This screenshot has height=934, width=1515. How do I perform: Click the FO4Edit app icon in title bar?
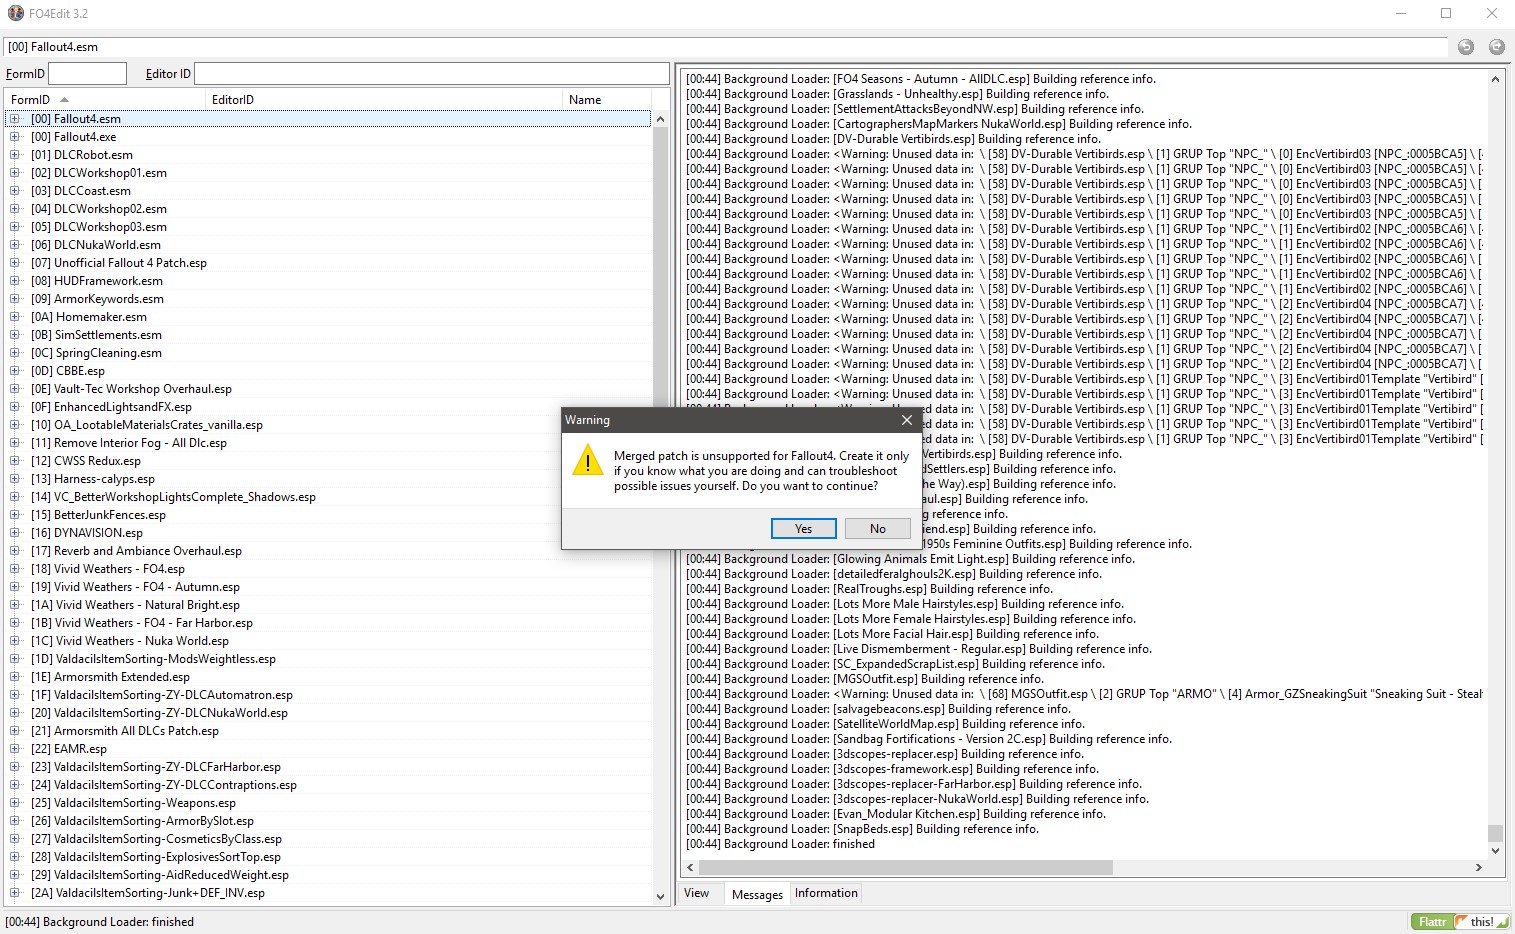[15, 13]
